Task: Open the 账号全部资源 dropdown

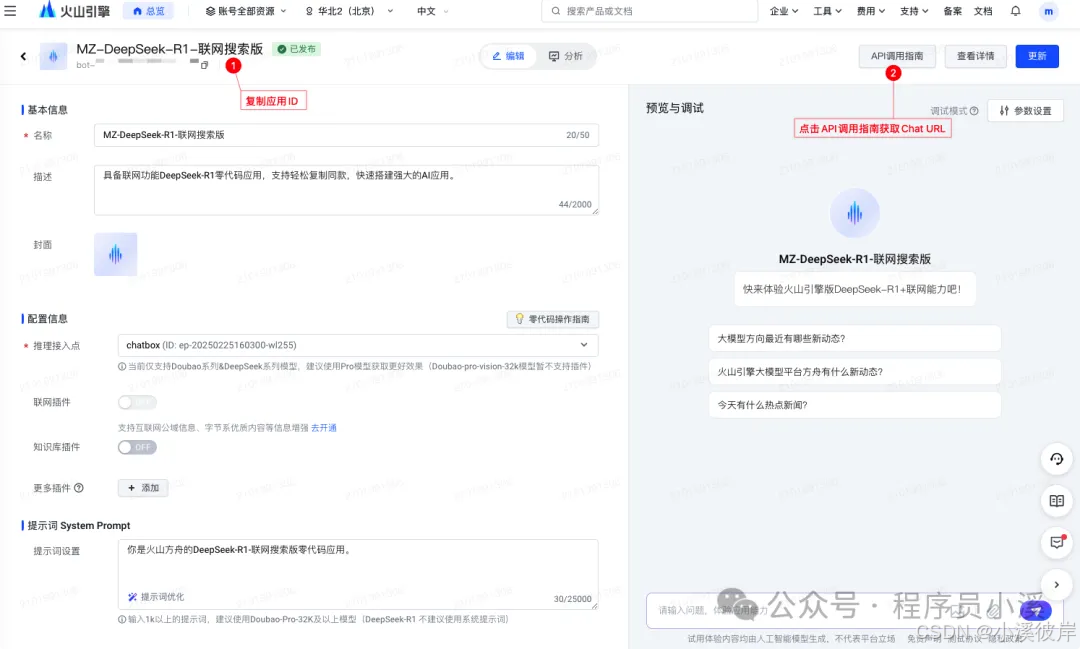Action: tap(246, 11)
